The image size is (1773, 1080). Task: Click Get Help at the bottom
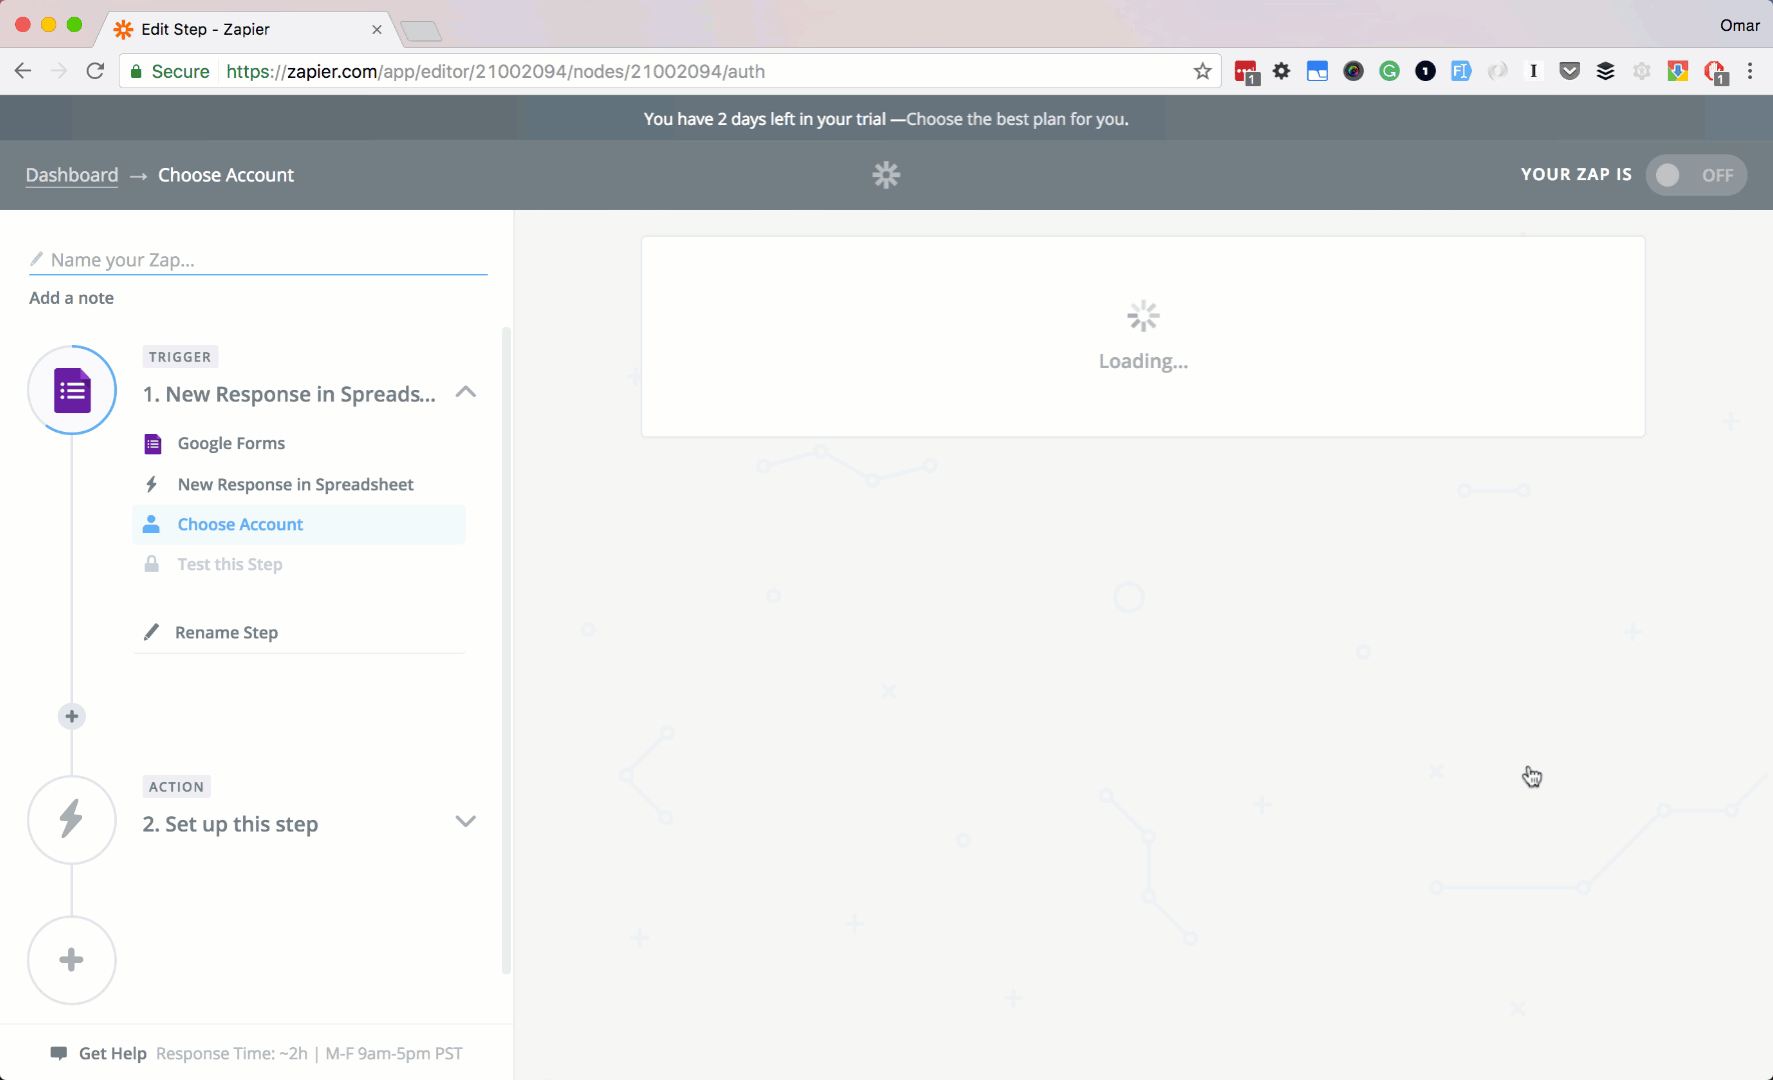[x=113, y=1053]
